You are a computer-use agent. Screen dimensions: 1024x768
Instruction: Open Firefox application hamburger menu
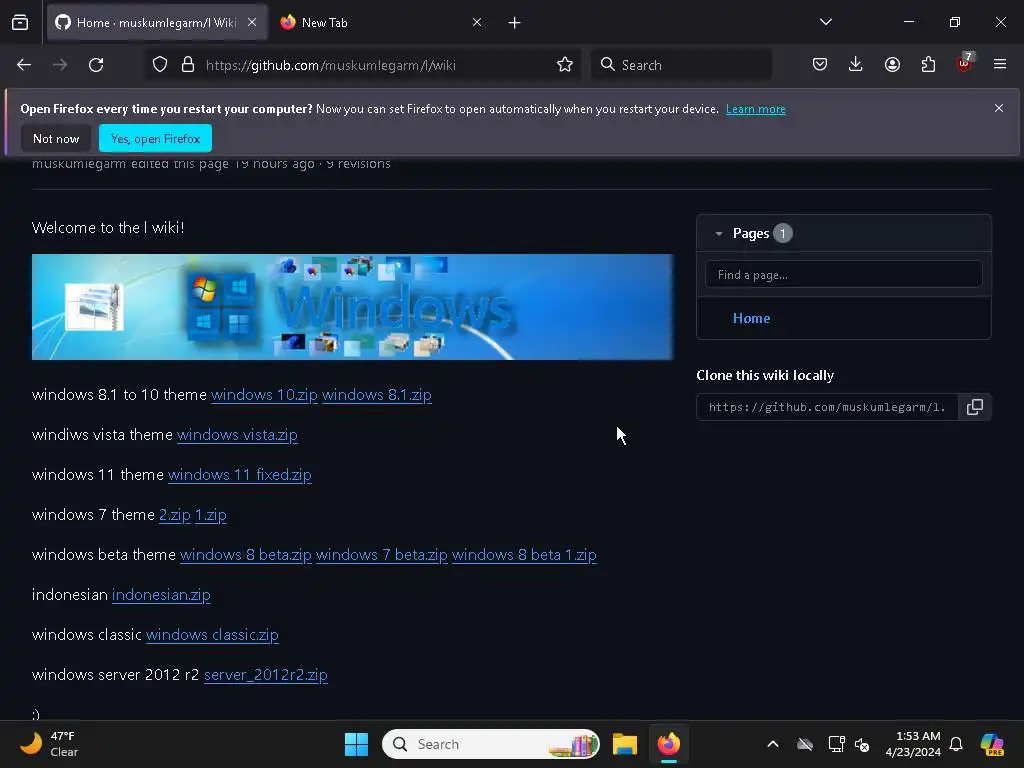coord(1000,65)
